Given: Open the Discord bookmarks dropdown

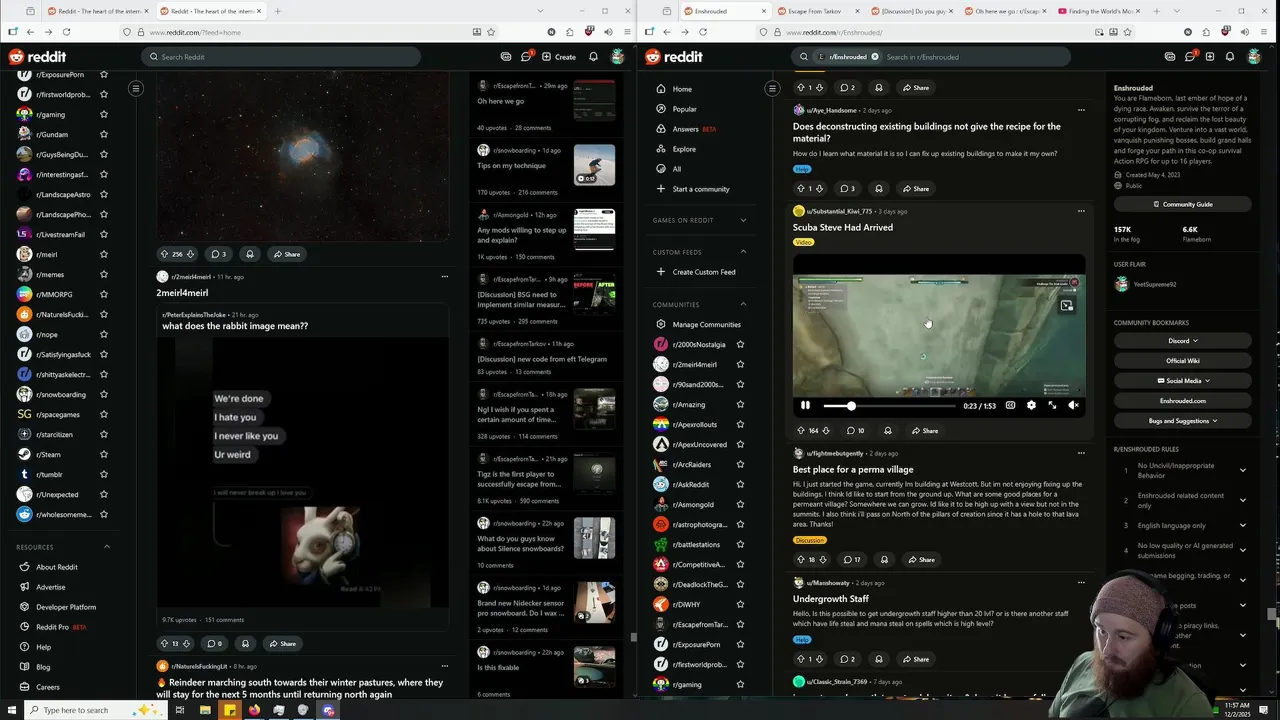Looking at the screenshot, I should point(1183,341).
